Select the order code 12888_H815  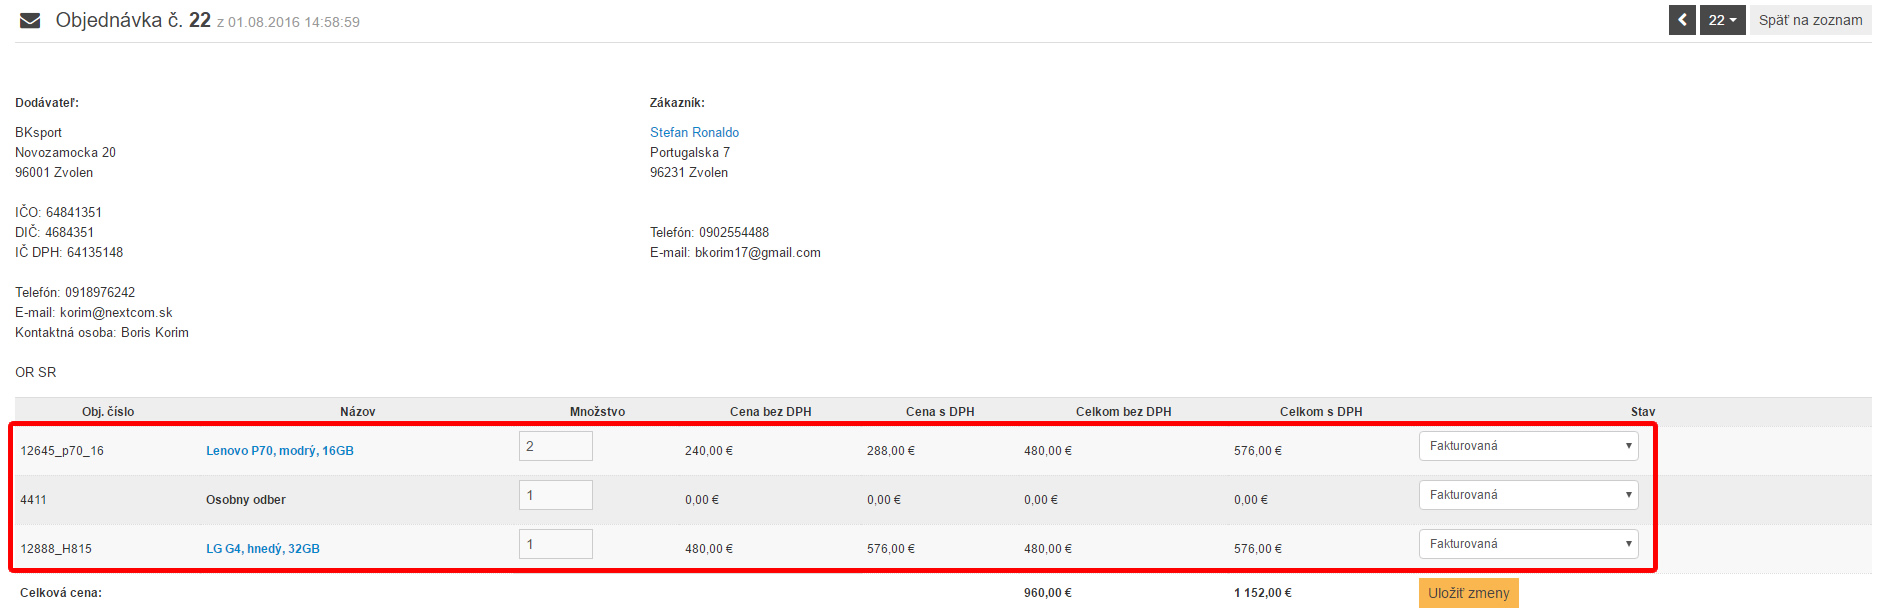tap(56, 549)
